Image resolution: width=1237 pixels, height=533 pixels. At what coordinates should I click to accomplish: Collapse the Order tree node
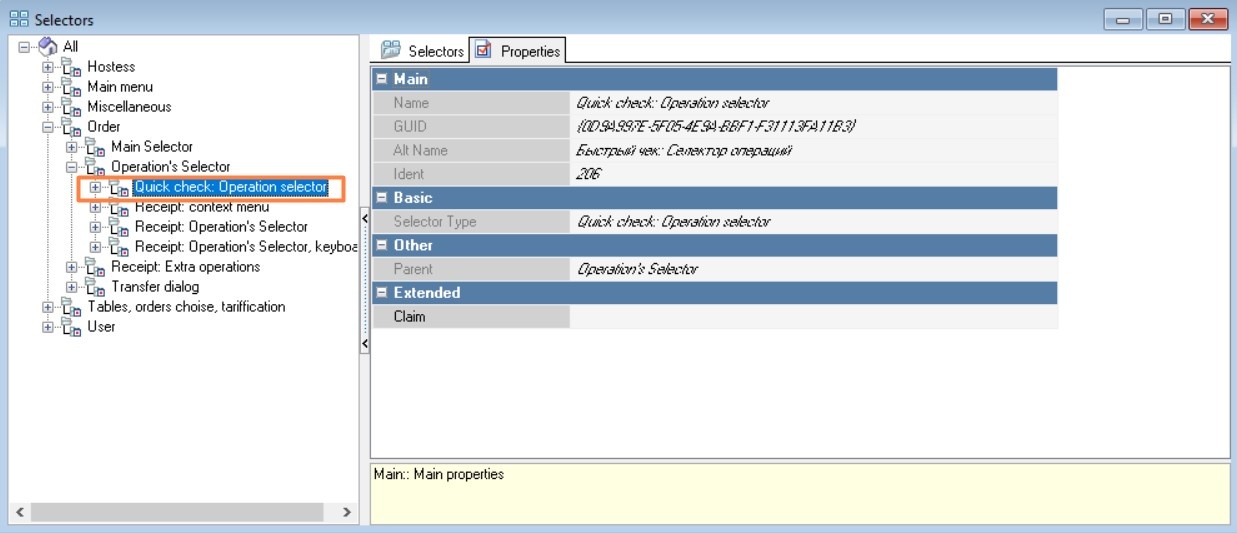point(47,127)
